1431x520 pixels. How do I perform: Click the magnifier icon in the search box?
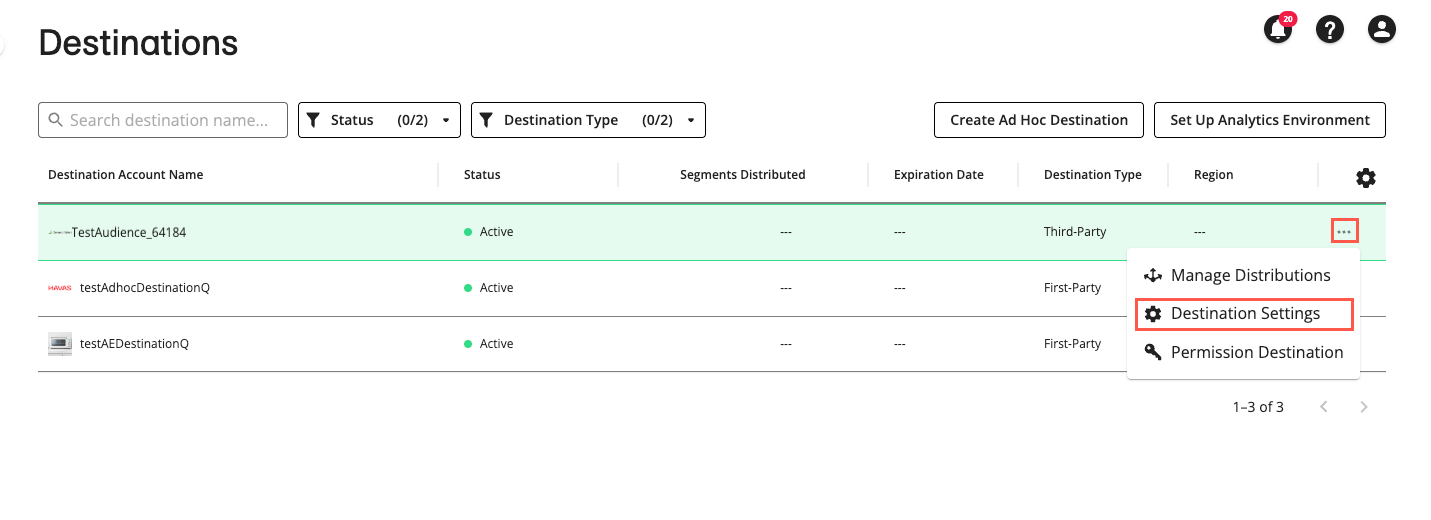tap(56, 120)
